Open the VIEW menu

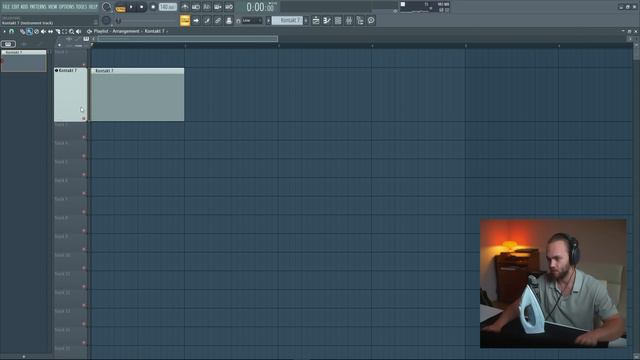(53, 7)
